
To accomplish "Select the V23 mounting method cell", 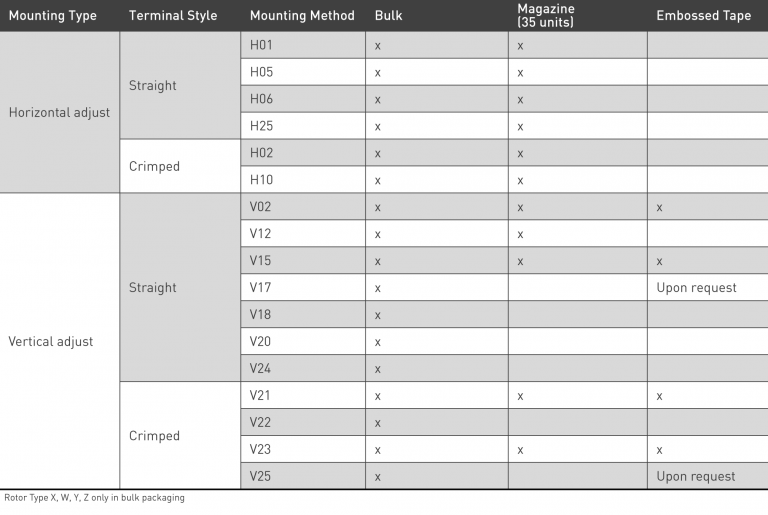I will (x=261, y=450).
